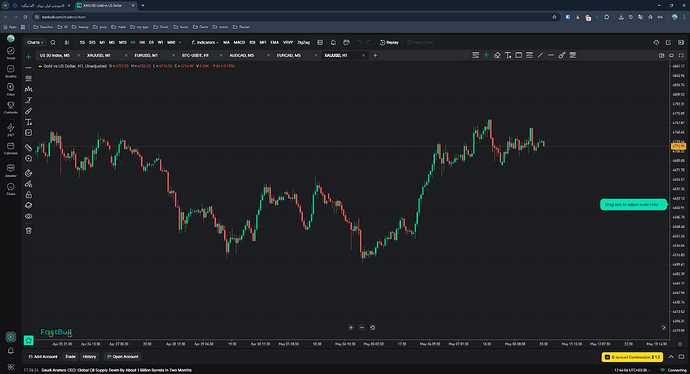This screenshot has width=690, height=374.
Task: Toggle lock all drawings
Action: point(29,194)
